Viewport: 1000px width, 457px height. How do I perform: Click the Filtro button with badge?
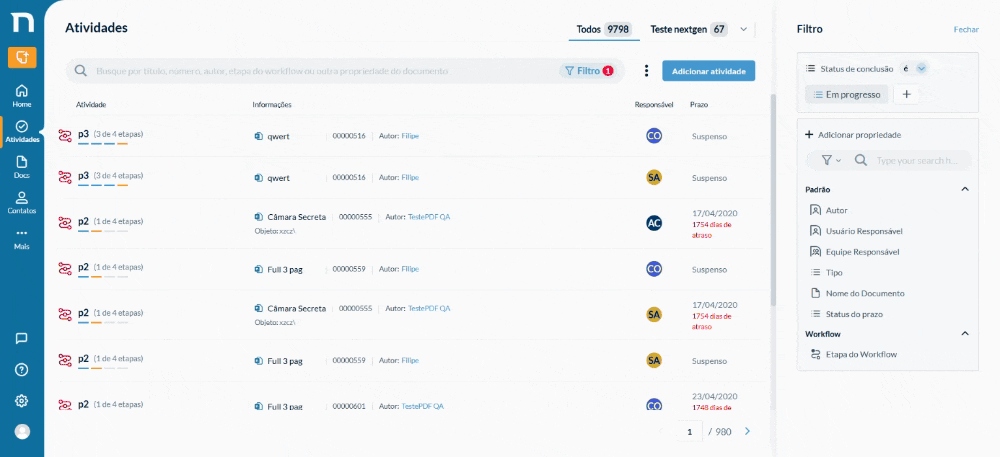tap(589, 71)
